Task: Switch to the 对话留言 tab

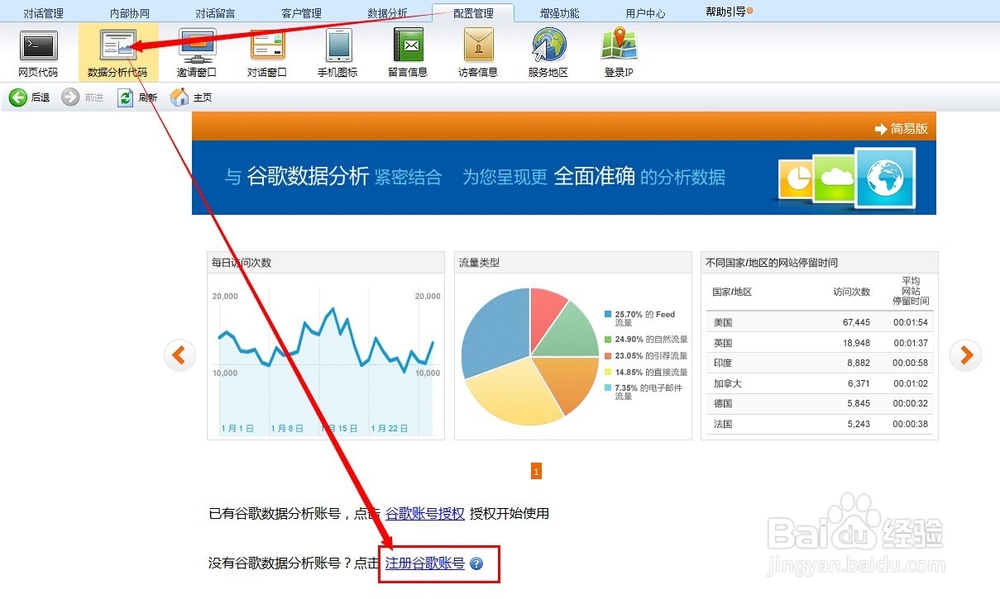Action: tap(215, 13)
